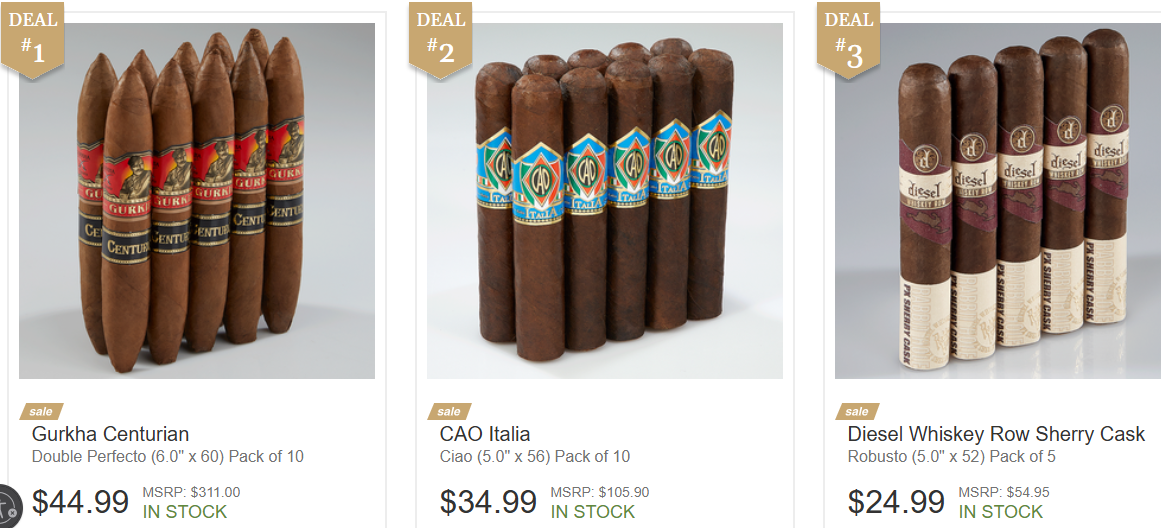Click the Deal #2 ribbon badge
The image size is (1161, 528).
pyautogui.click(x=440, y=39)
